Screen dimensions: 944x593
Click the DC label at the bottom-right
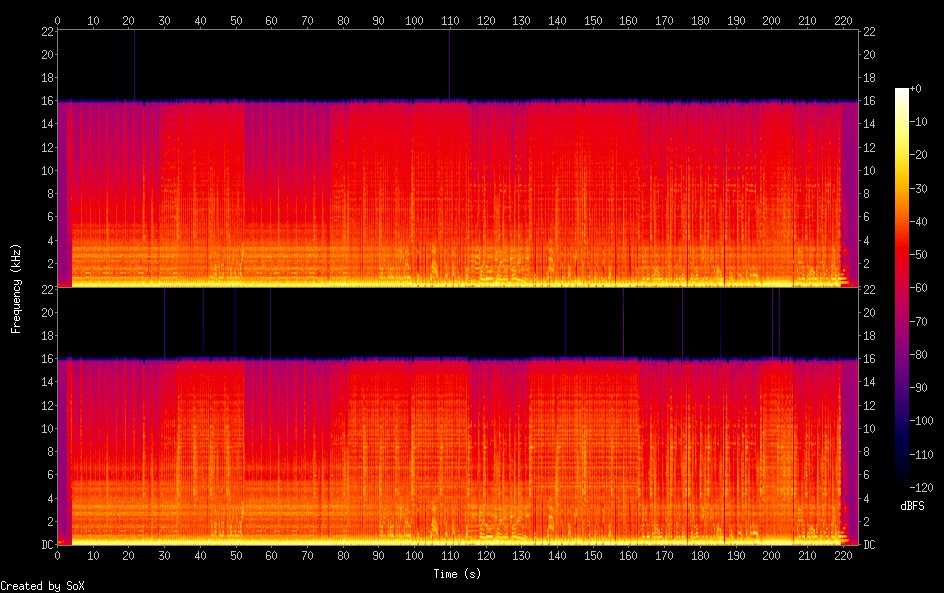870,545
